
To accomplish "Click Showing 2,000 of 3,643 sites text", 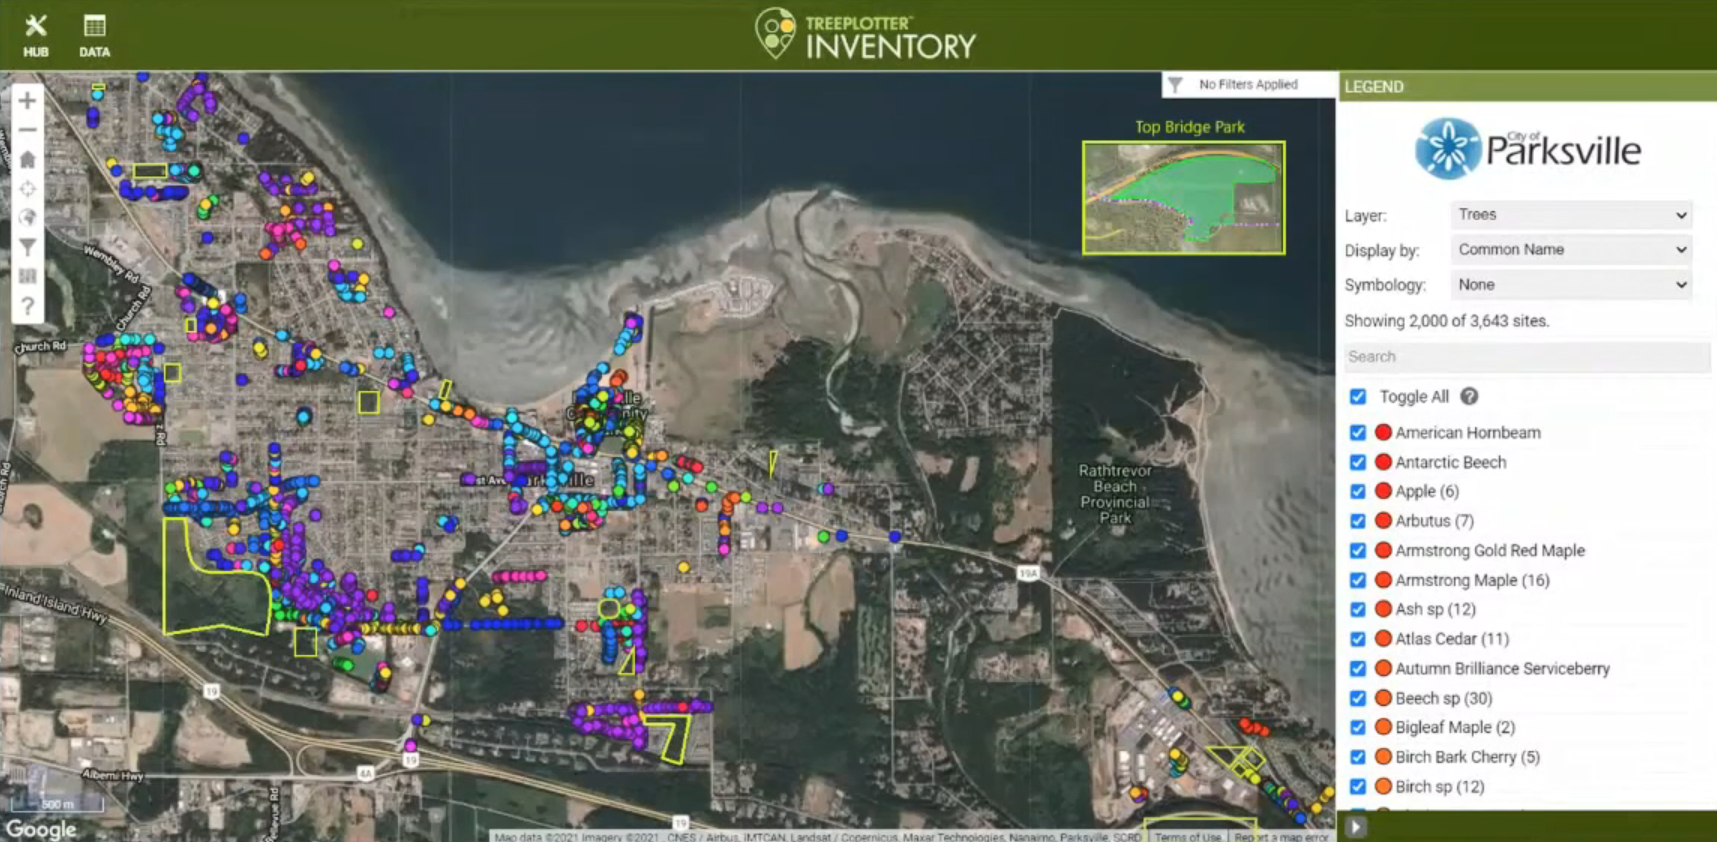I will [x=1446, y=321].
